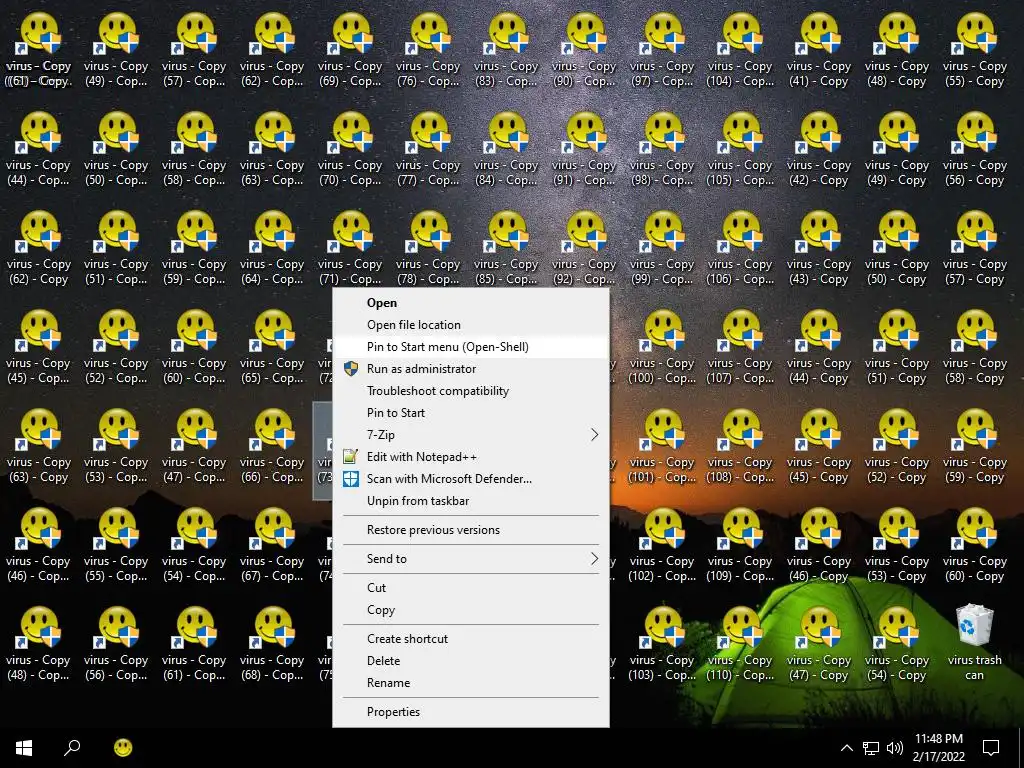The width and height of the screenshot is (1024, 768).
Task: Pin to Start menu (Open-Shell)
Action: pos(471,347)
